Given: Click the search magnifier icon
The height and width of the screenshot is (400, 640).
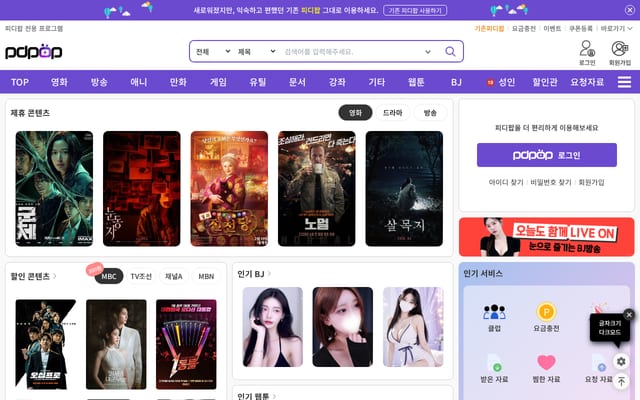Looking at the screenshot, I should 450,51.
